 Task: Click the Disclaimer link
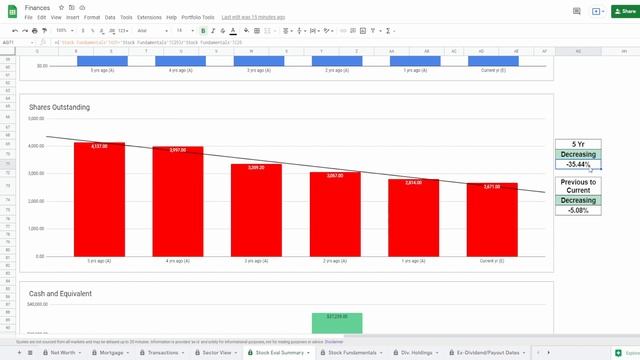click(334, 342)
